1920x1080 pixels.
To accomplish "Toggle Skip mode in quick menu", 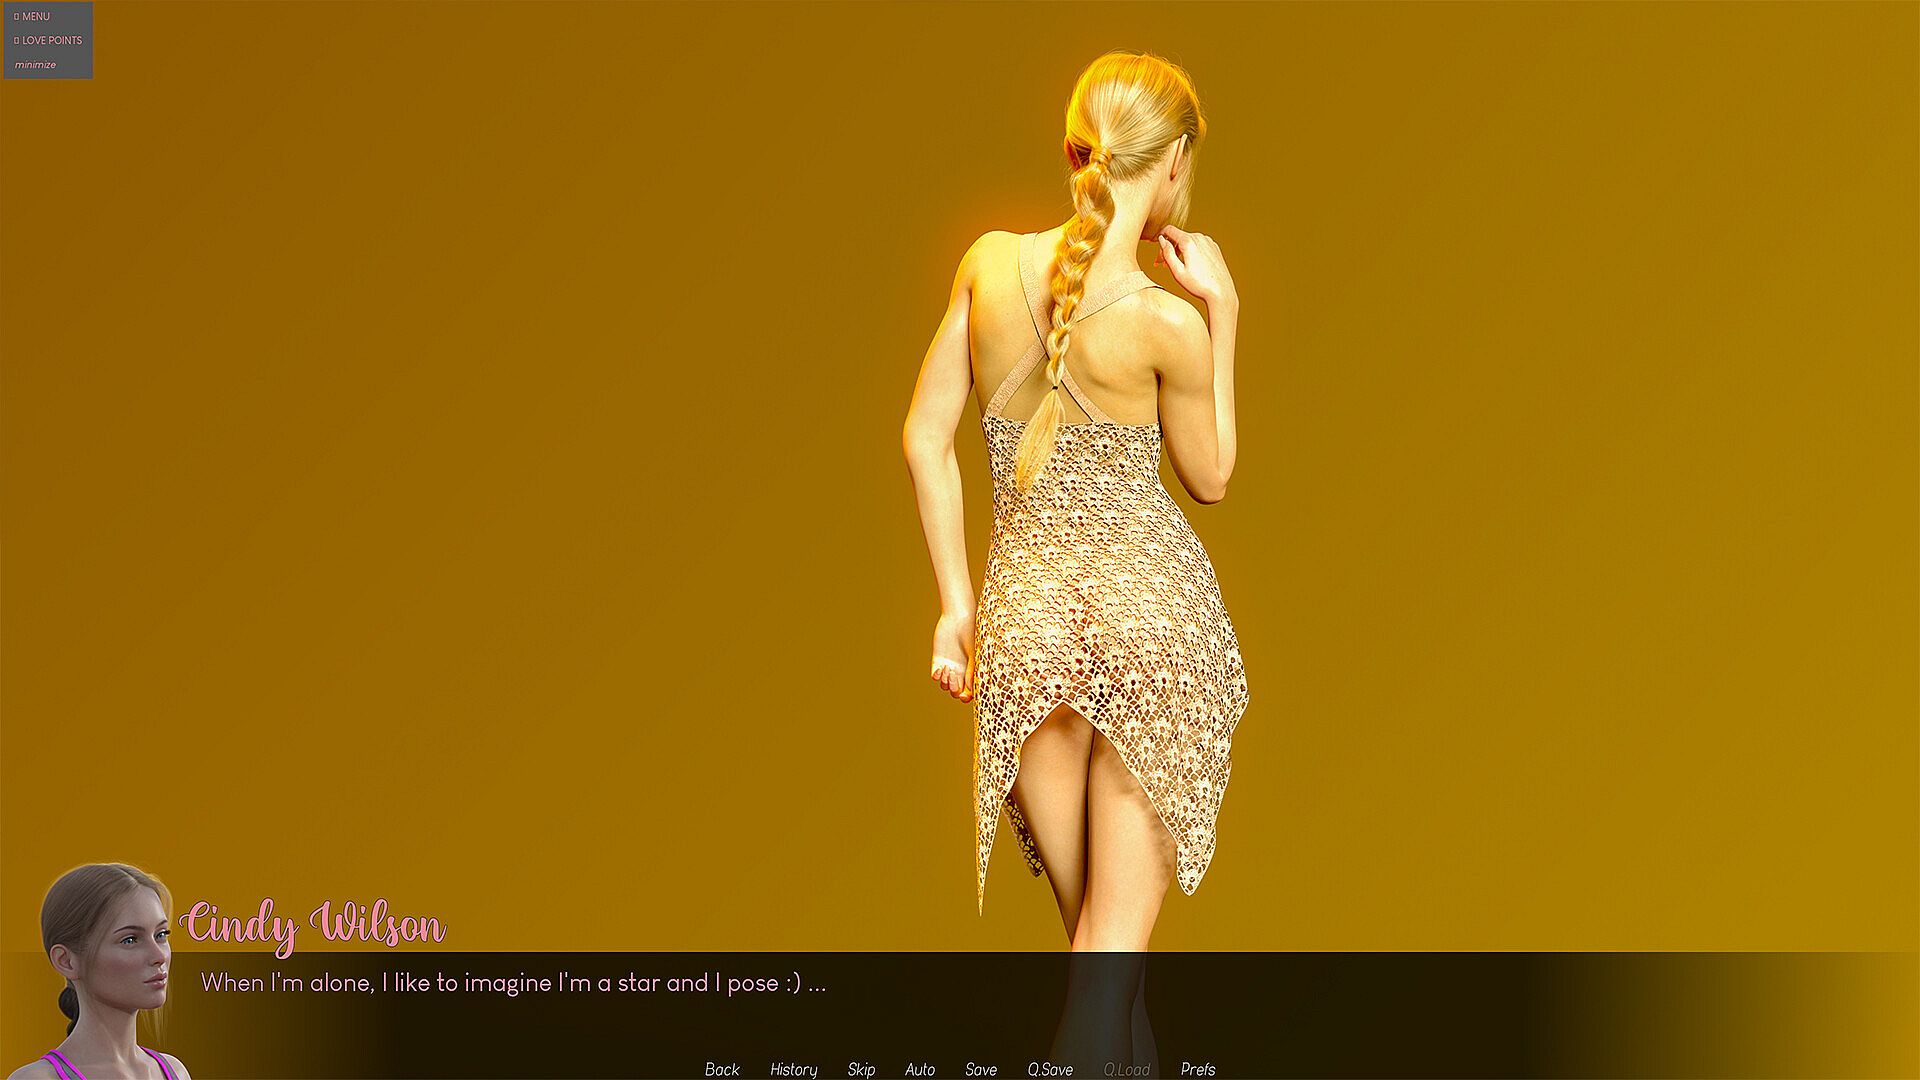I will [x=861, y=1069].
